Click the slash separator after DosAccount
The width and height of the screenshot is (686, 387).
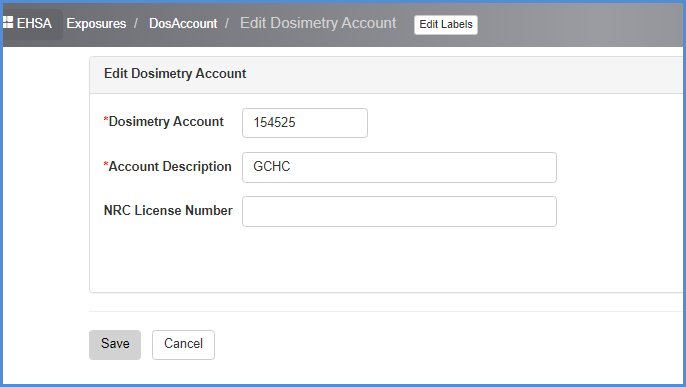click(x=227, y=24)
